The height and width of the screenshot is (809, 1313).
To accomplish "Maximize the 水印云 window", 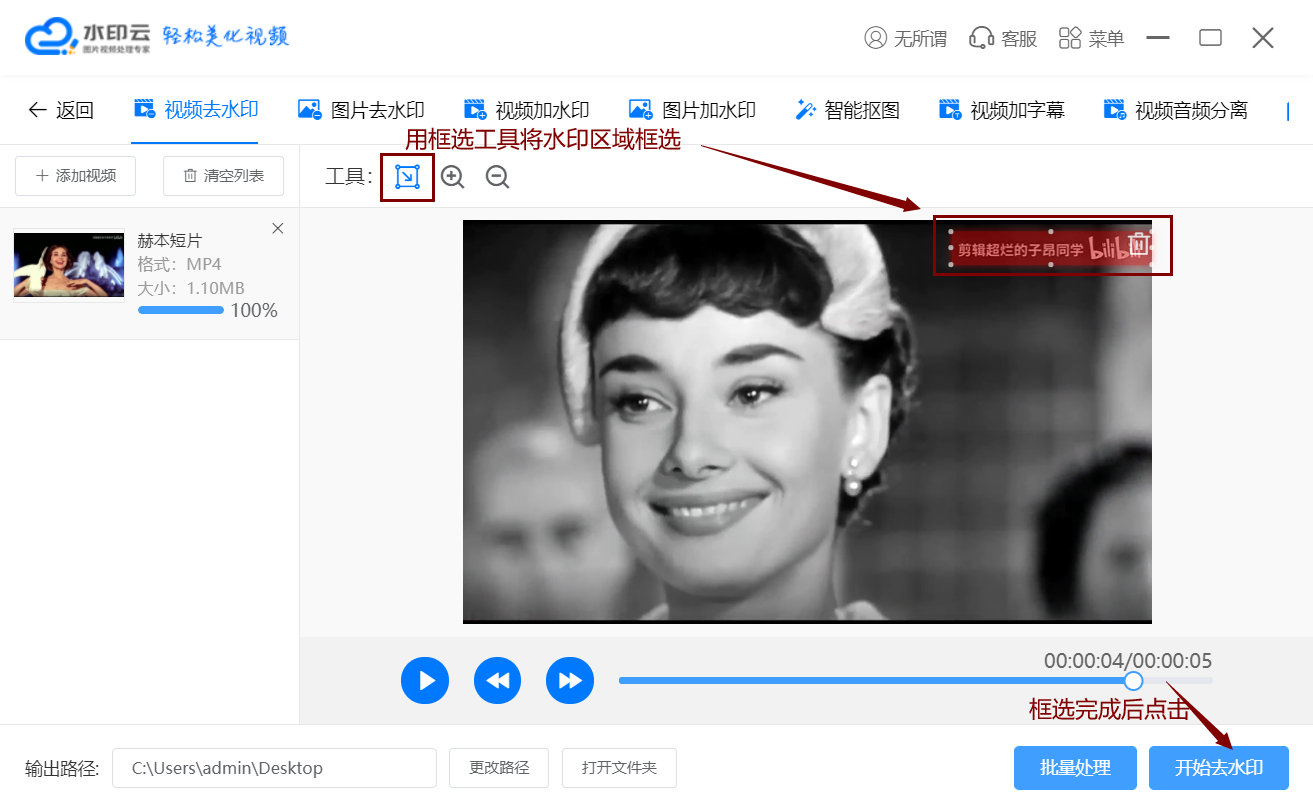I will (1211, 38).
